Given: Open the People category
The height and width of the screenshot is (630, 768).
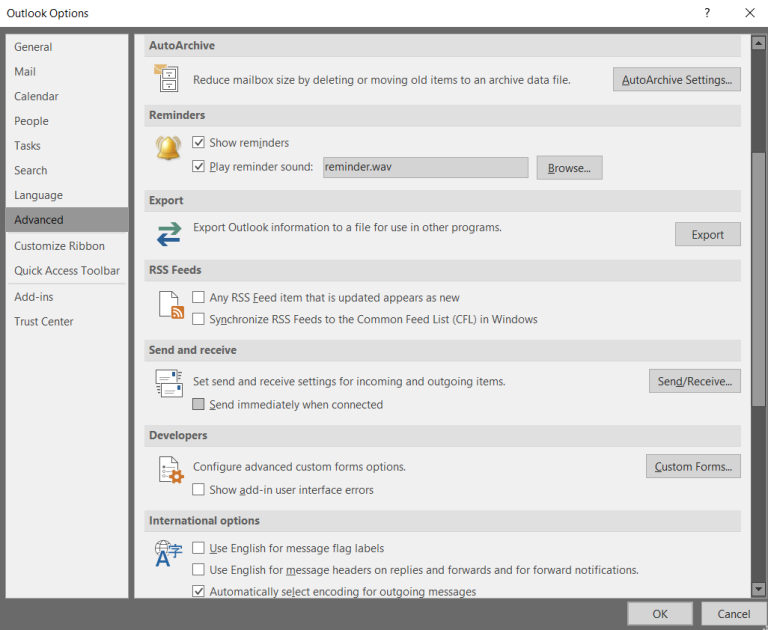Looking at the screenshot, I should [x=67, y=121].
